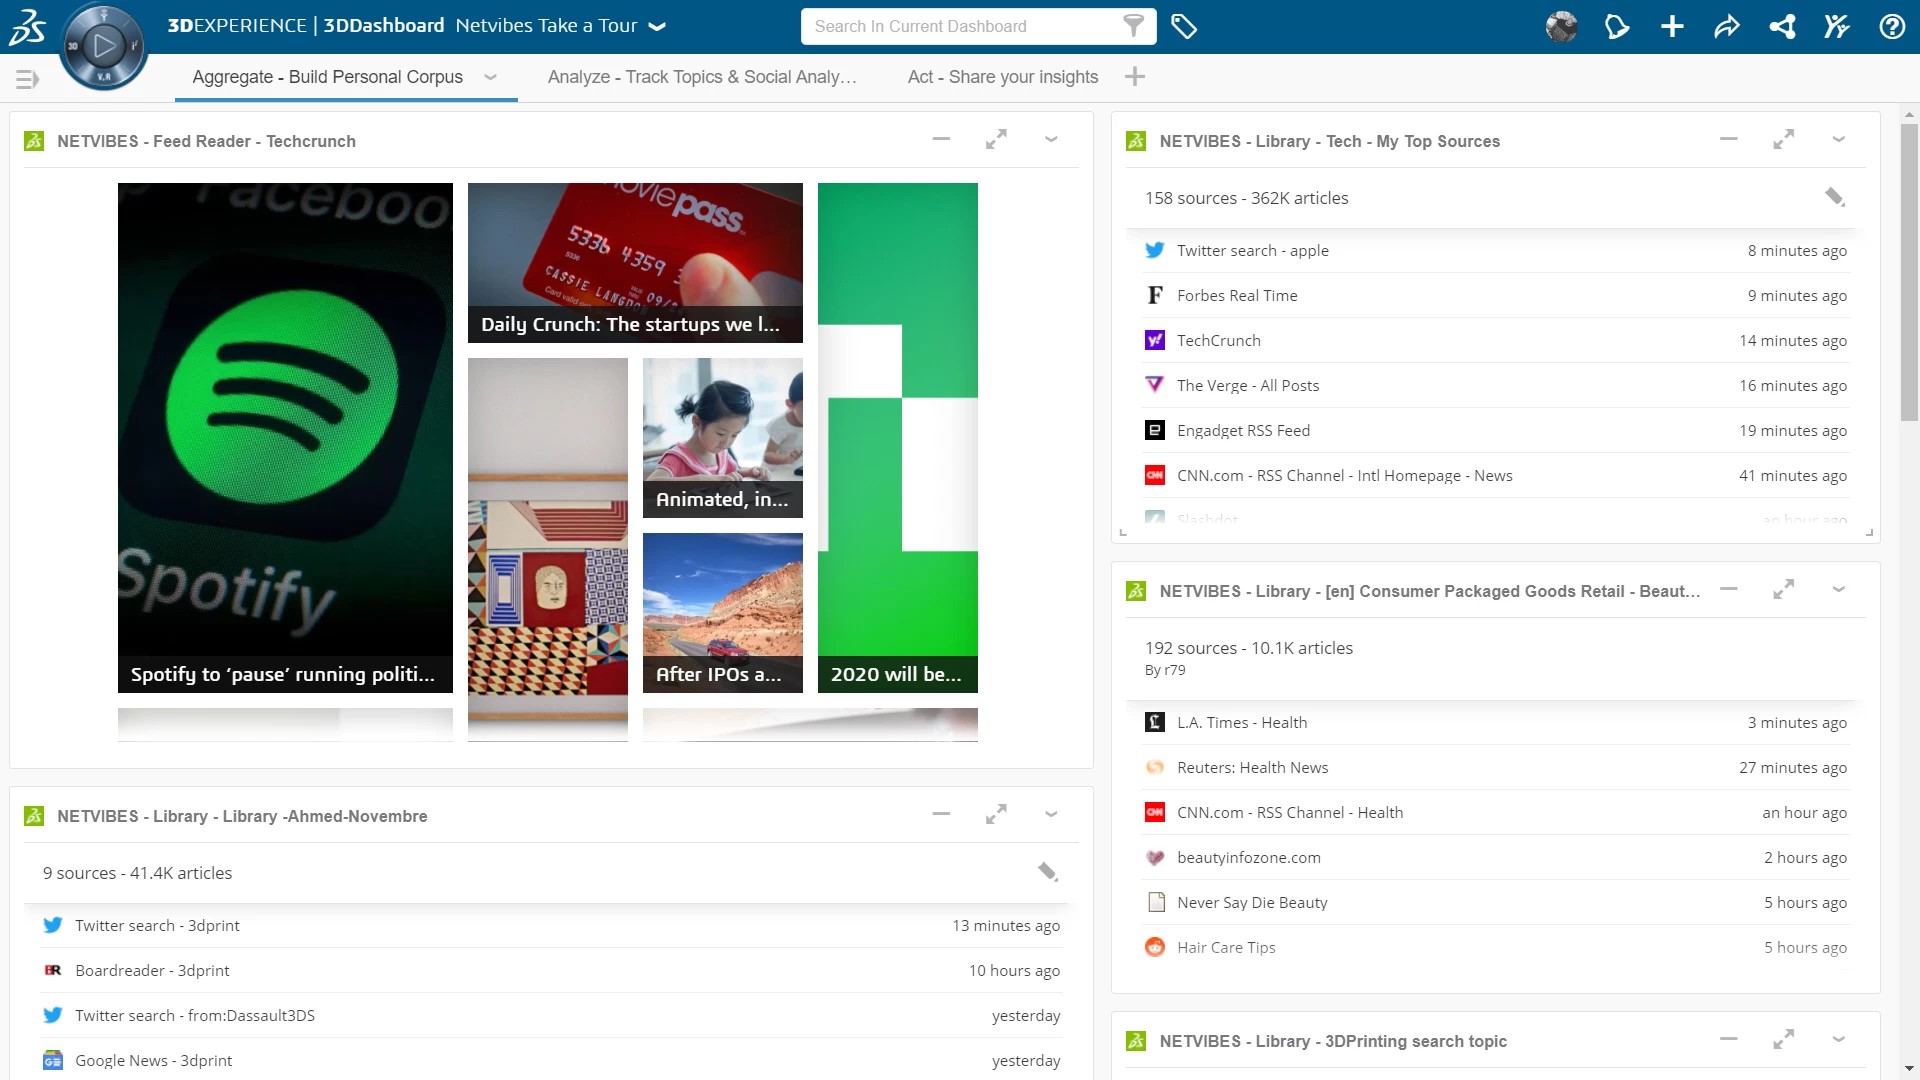
Task: Expand the Feed Reader Techcrunch panel dropdown arrow
Action: [x=1052, y=141]
